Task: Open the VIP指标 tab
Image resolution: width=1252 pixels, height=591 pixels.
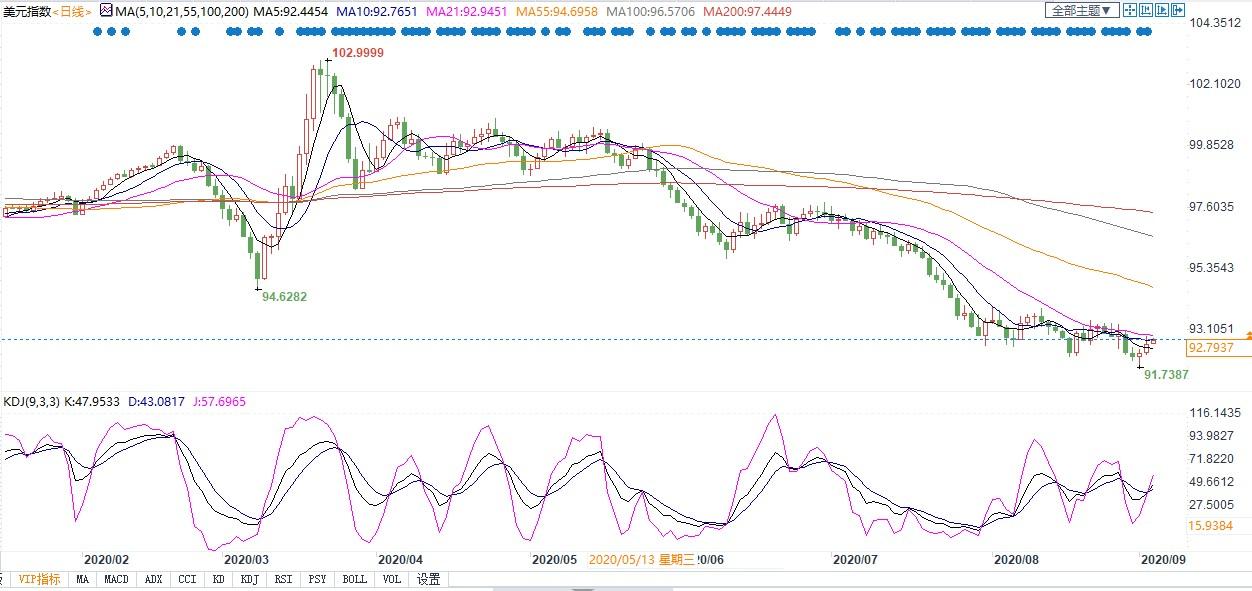Action: tap(39, 579)
